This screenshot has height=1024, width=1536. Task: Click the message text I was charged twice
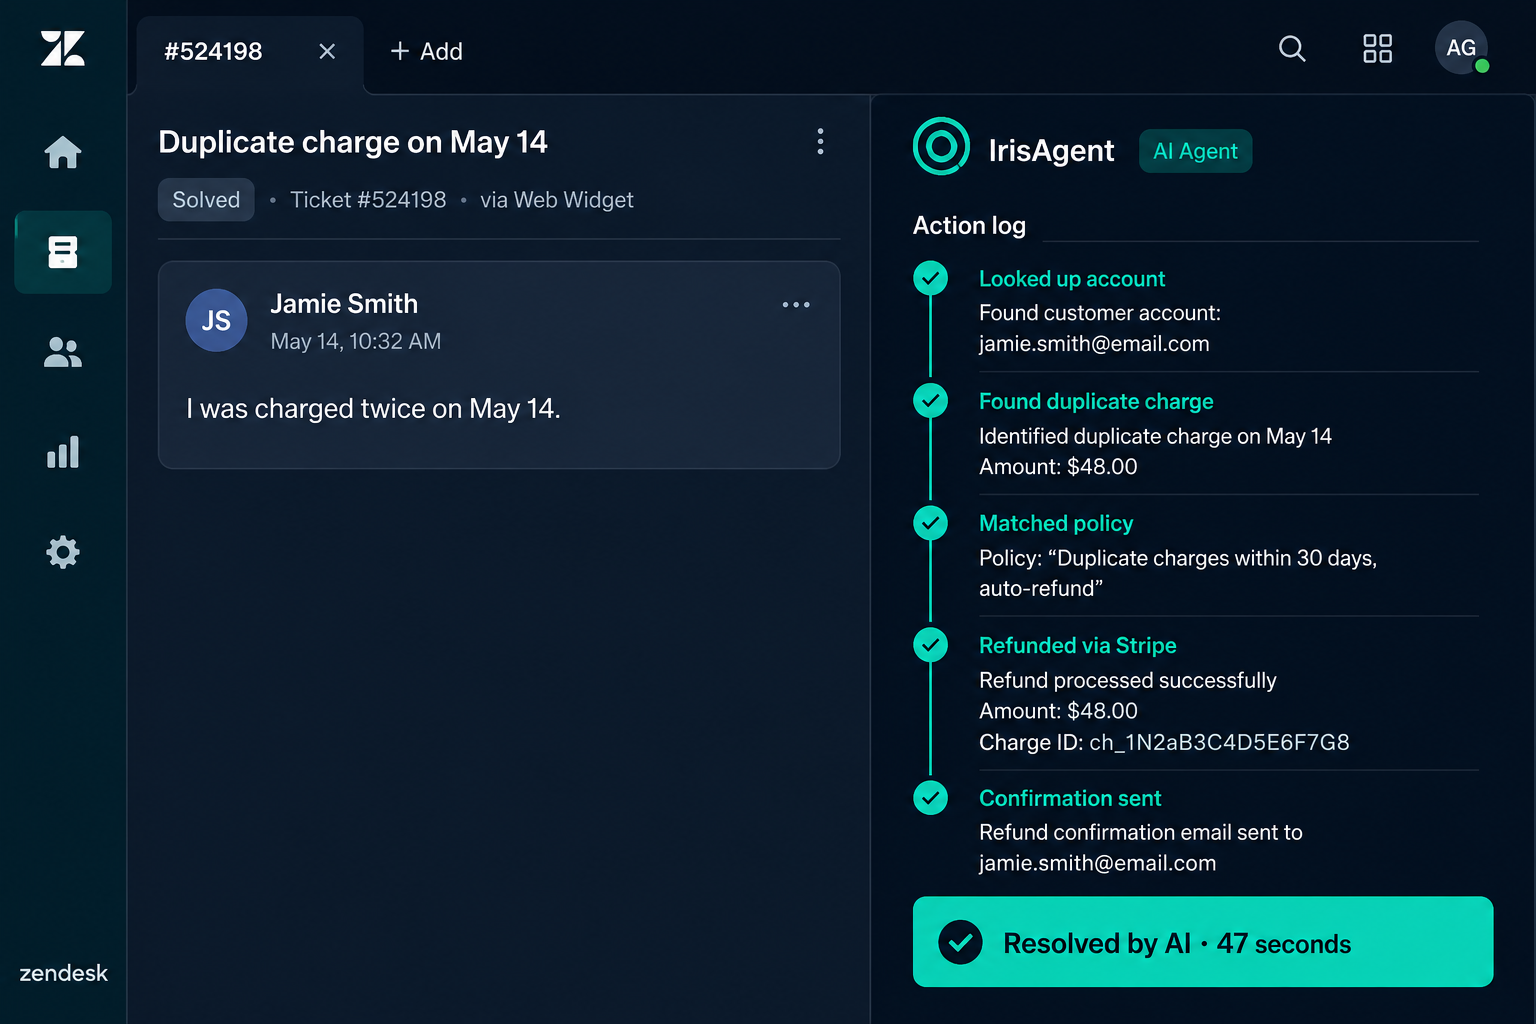(373, 409)
